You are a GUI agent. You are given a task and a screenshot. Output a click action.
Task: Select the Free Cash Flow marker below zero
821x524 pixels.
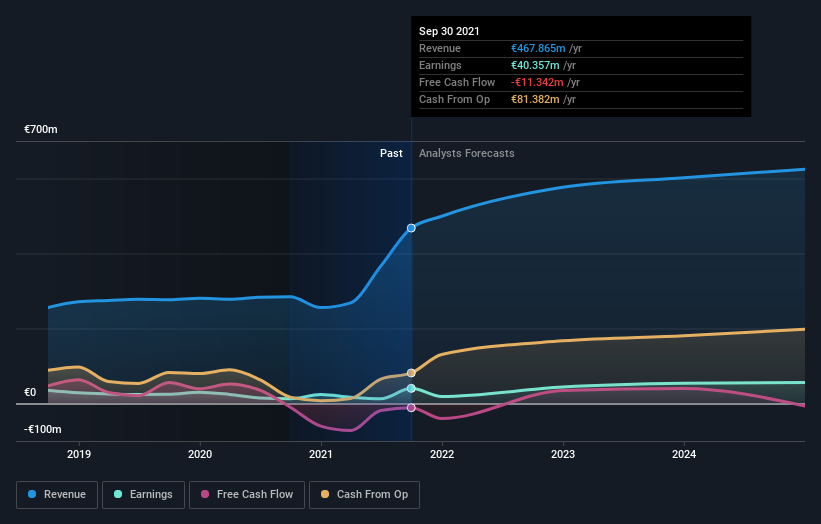pos(411,408)
